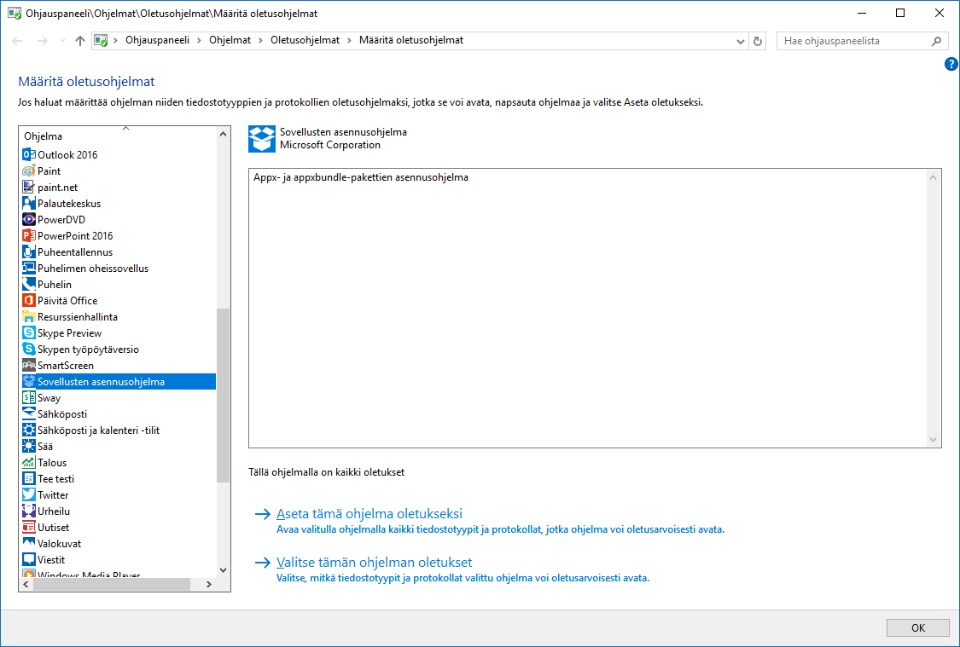960x647 pixels.
Task: Select the Puhelimen oheissovellus icon
Action: coord(28,268)
